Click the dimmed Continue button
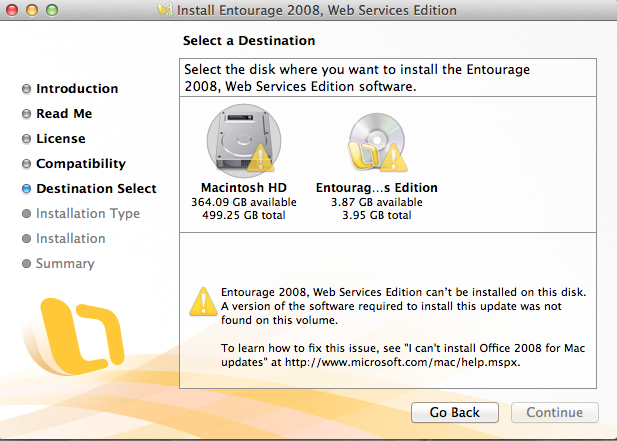Screen dimensions: 617x441 [555, 412]
